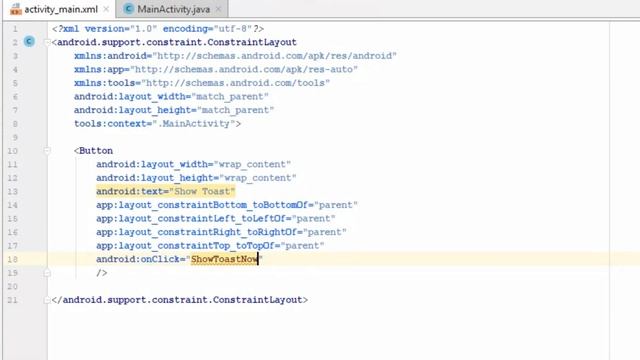The image size is (640, 360).
Task: Click the opening android.support.constraint.ConstraintLayout tag
Action: tap(174, 42)
